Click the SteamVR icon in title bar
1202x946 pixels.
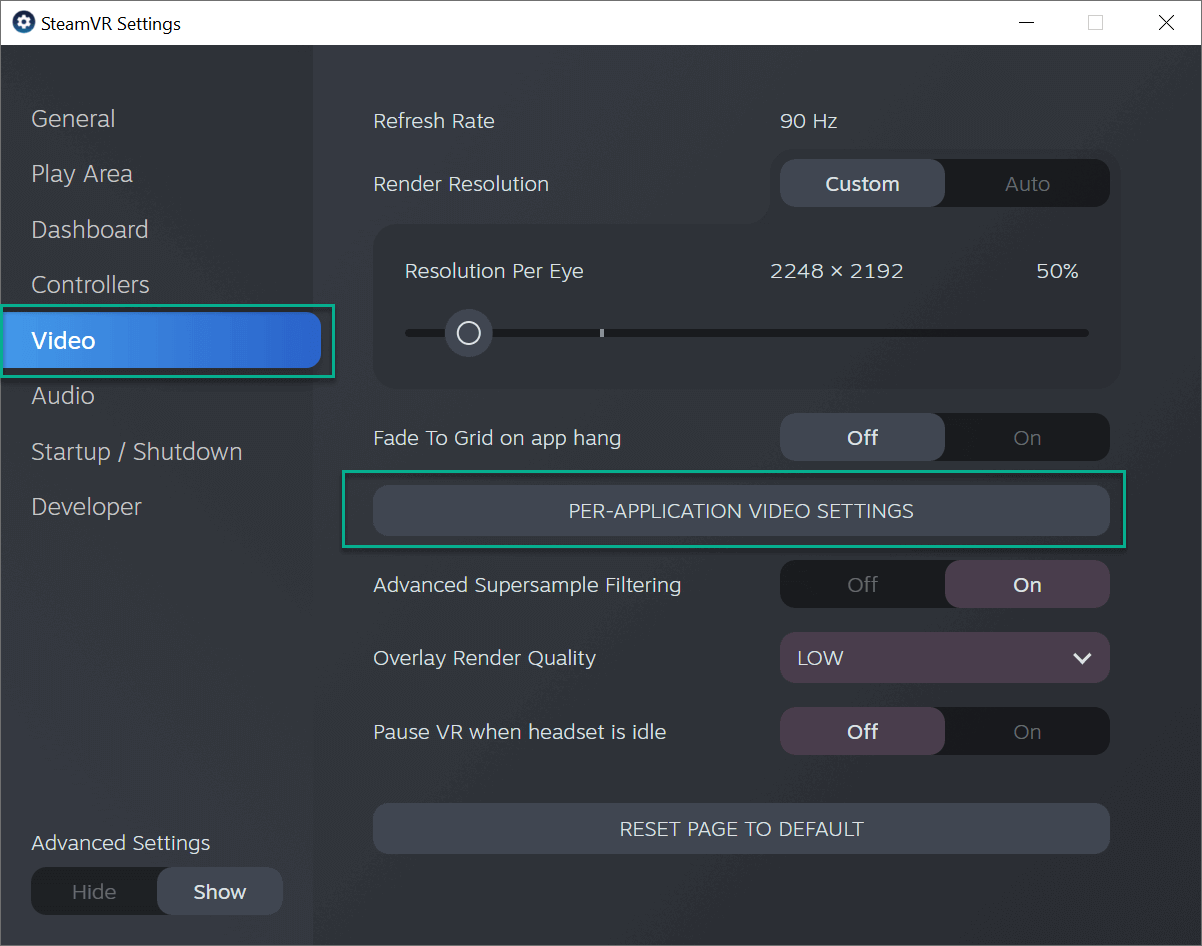pos(23,23)
